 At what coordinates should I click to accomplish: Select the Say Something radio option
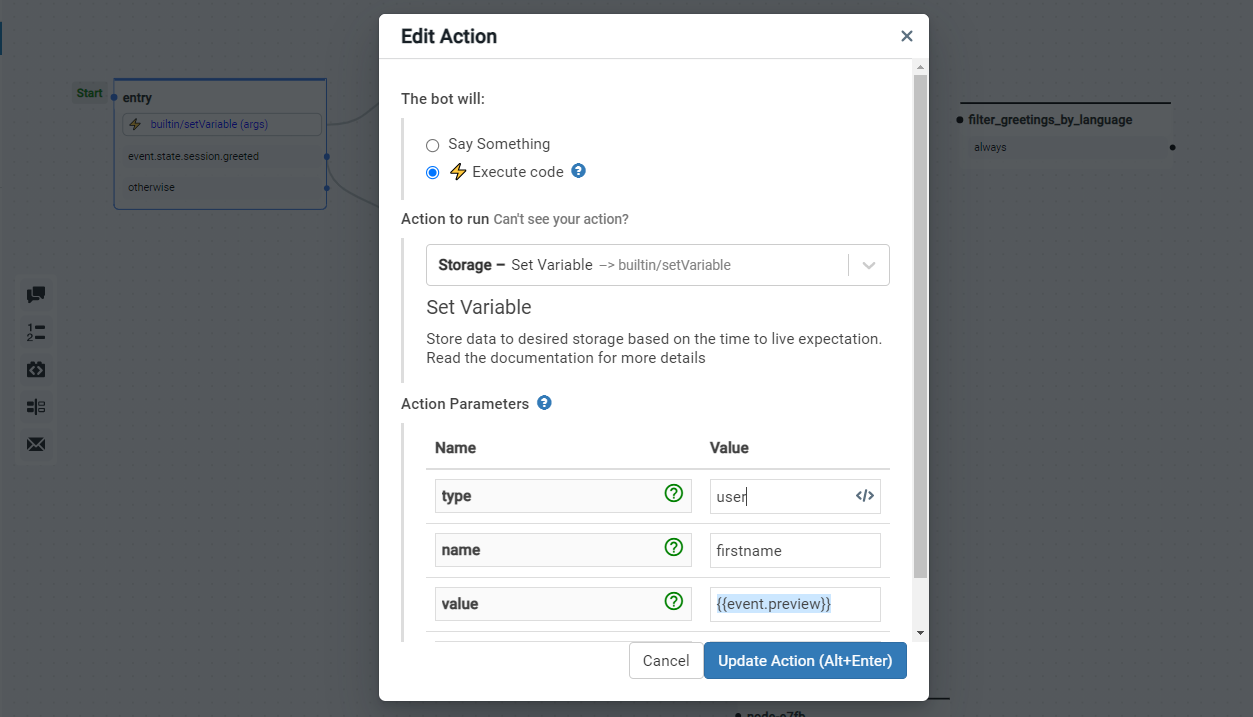[433, 145]
